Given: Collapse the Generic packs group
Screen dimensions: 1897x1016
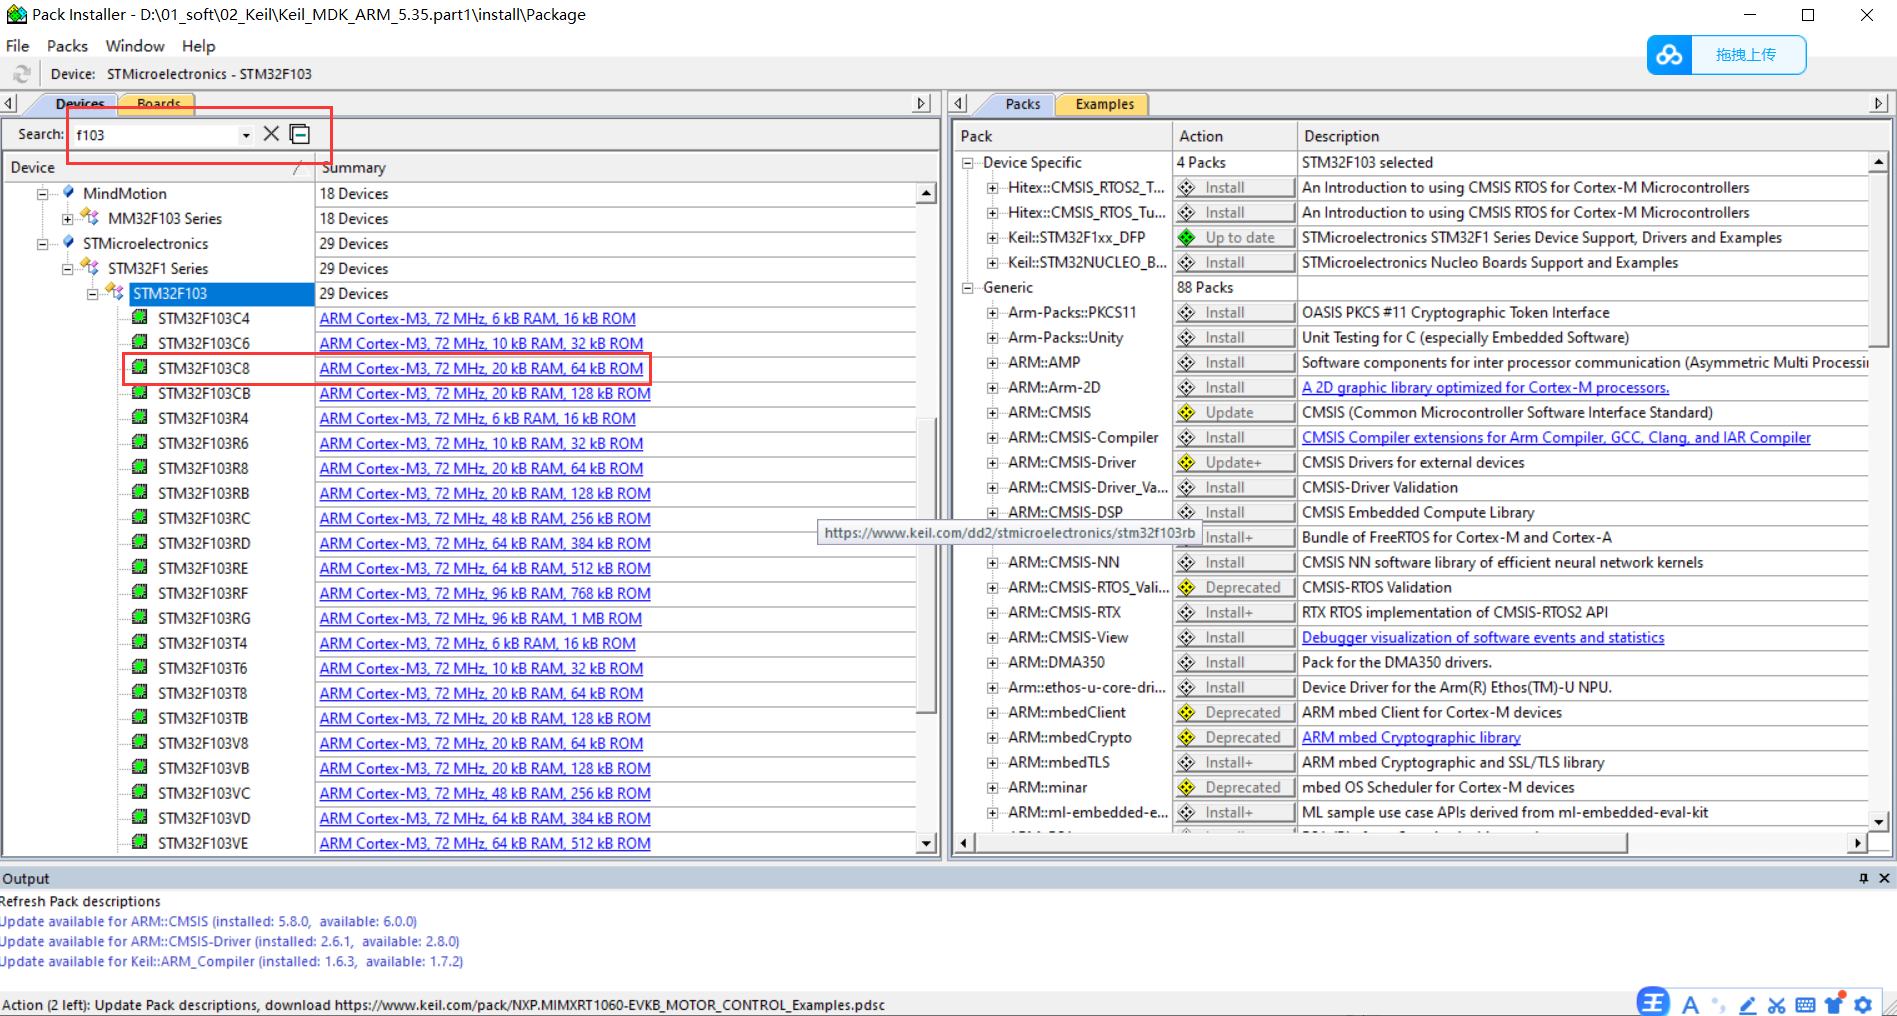Looking at the screenshot, I should click(967, 288).
